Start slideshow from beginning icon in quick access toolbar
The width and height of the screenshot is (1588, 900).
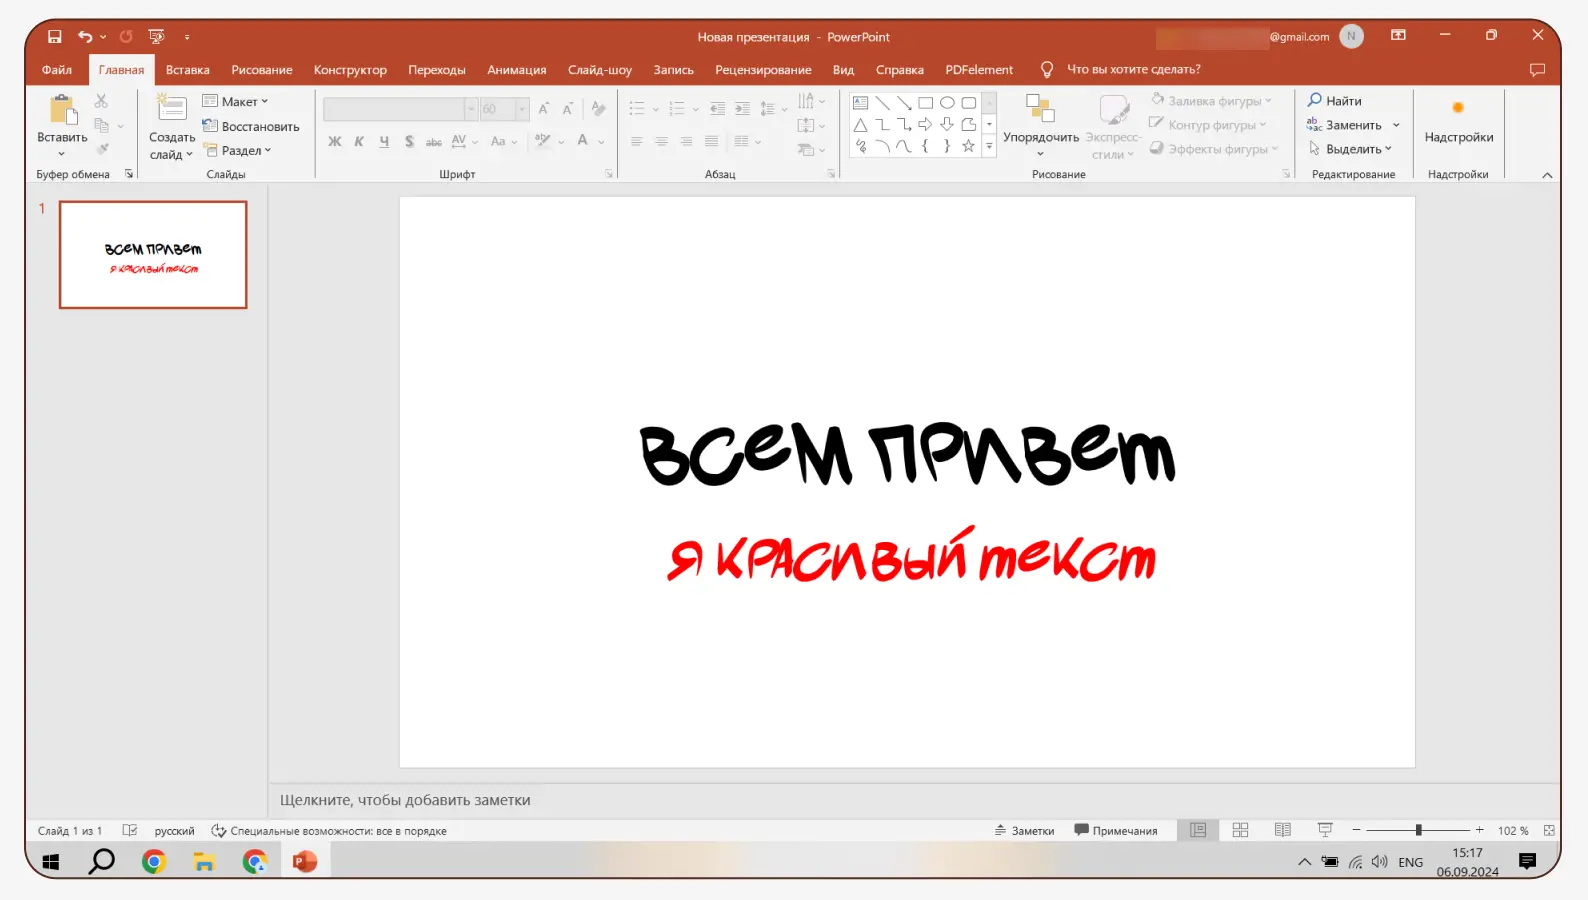tap(156, 37)
